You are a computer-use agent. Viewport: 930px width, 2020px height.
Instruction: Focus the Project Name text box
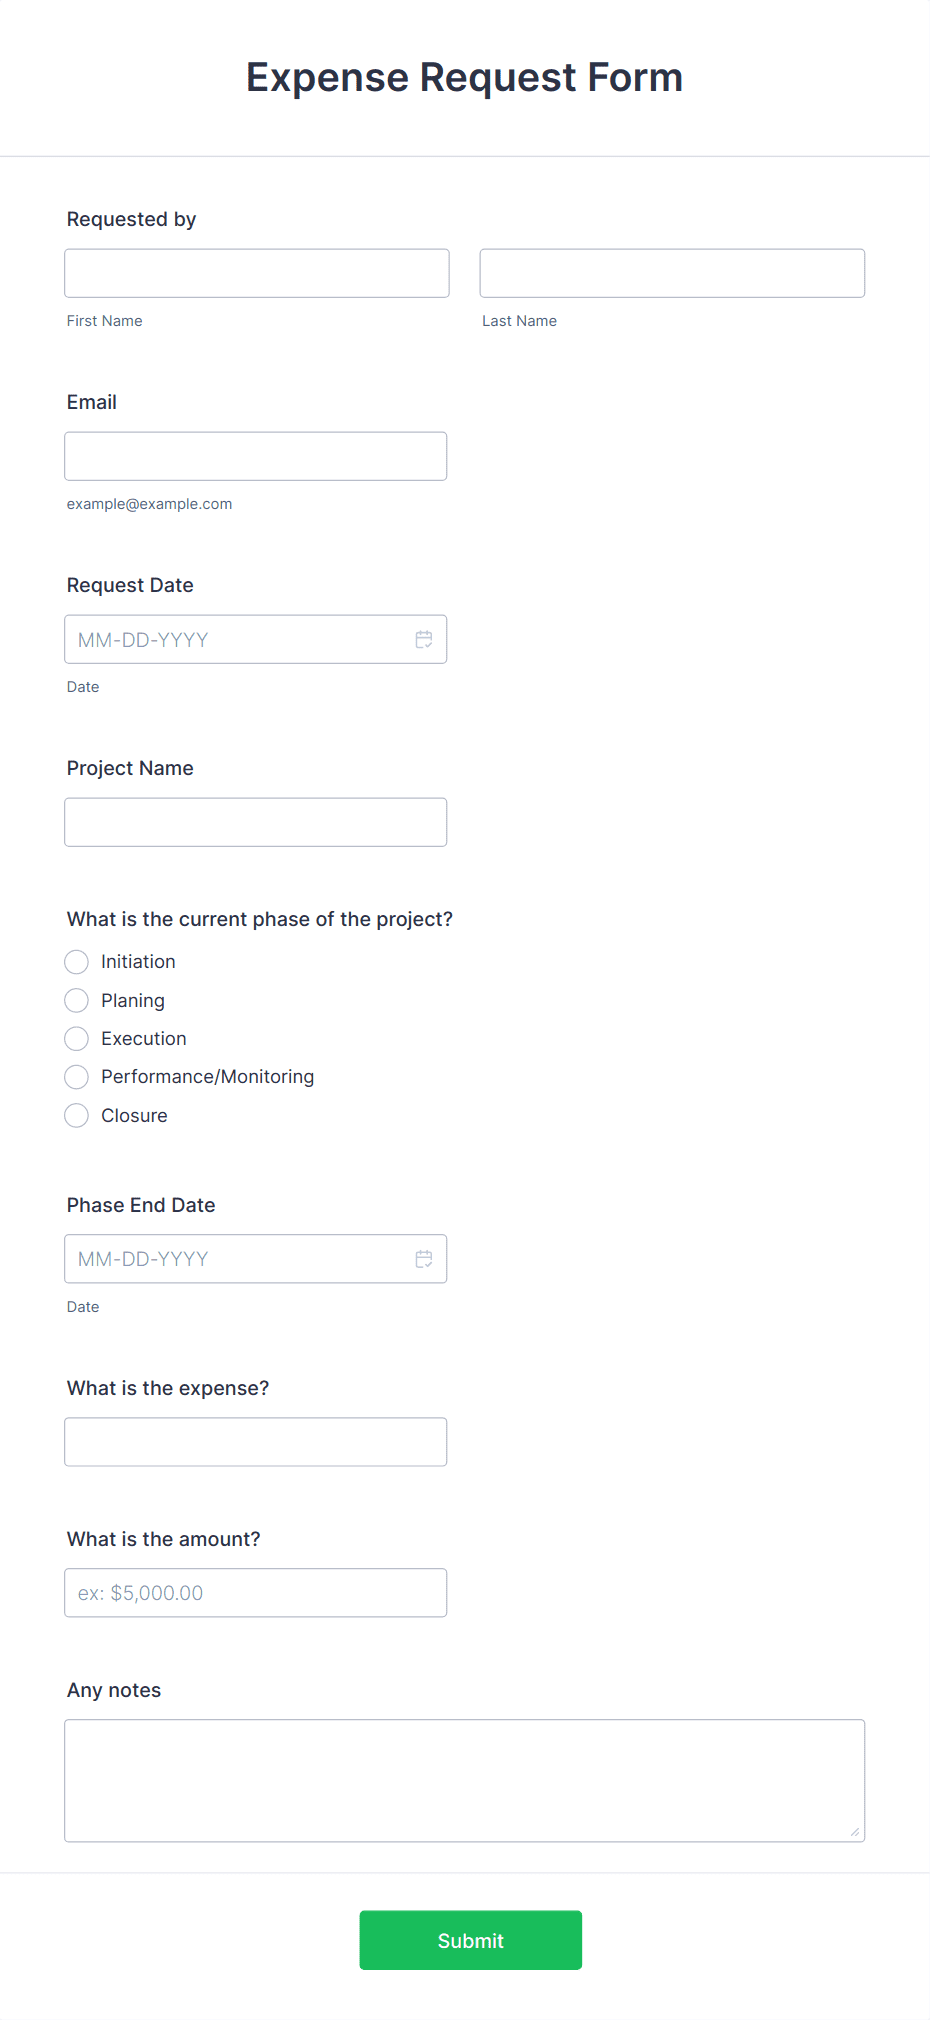click(256, 822)
